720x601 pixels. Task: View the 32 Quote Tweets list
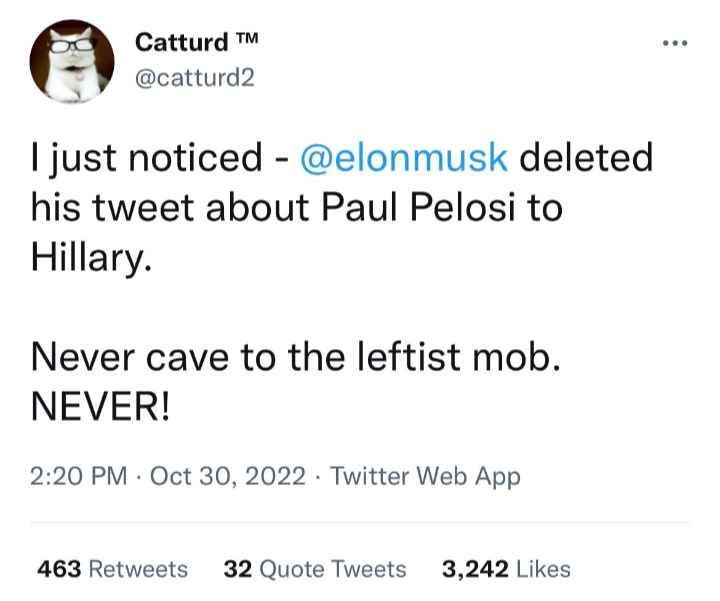[314, 569]
